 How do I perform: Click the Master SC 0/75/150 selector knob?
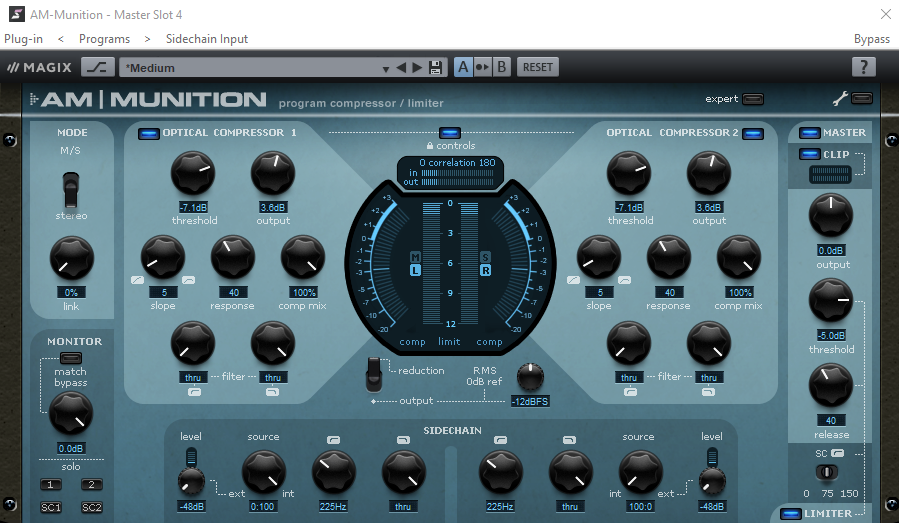click(827, 472)
